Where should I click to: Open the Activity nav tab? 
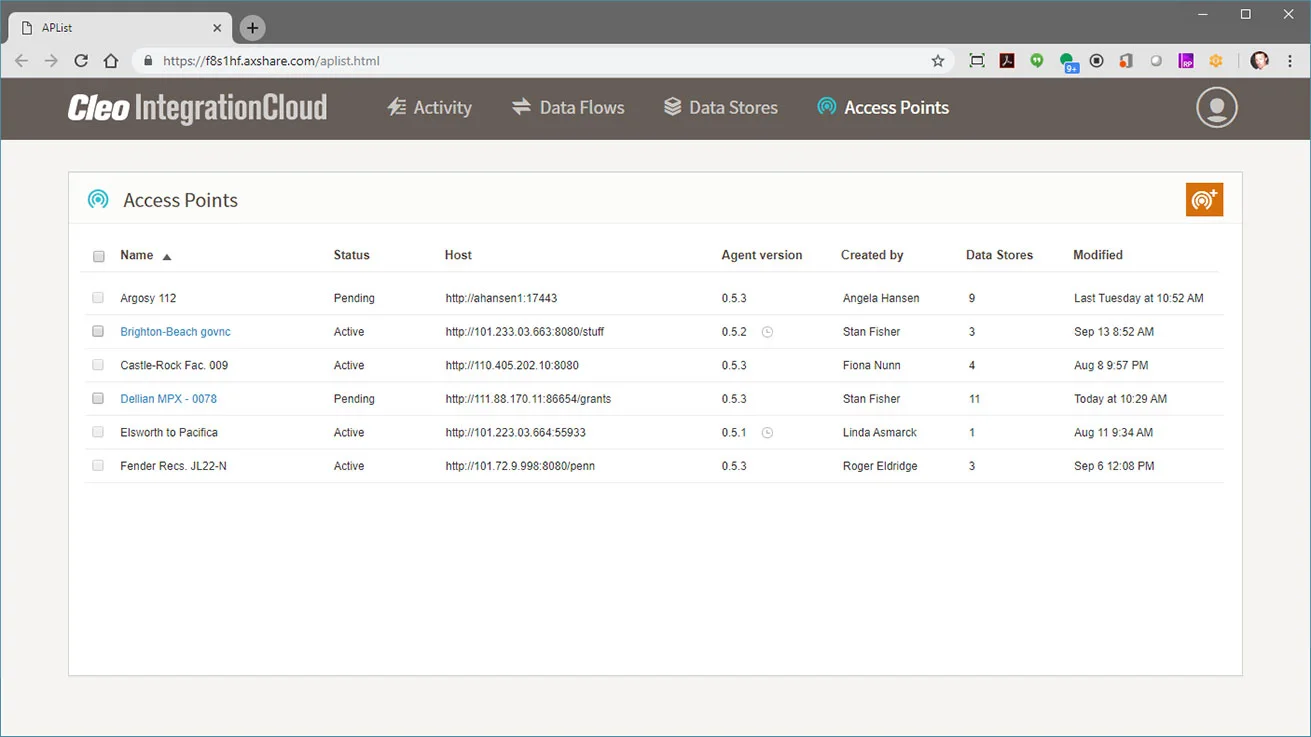pyautogui.click(x=429, y=108)
